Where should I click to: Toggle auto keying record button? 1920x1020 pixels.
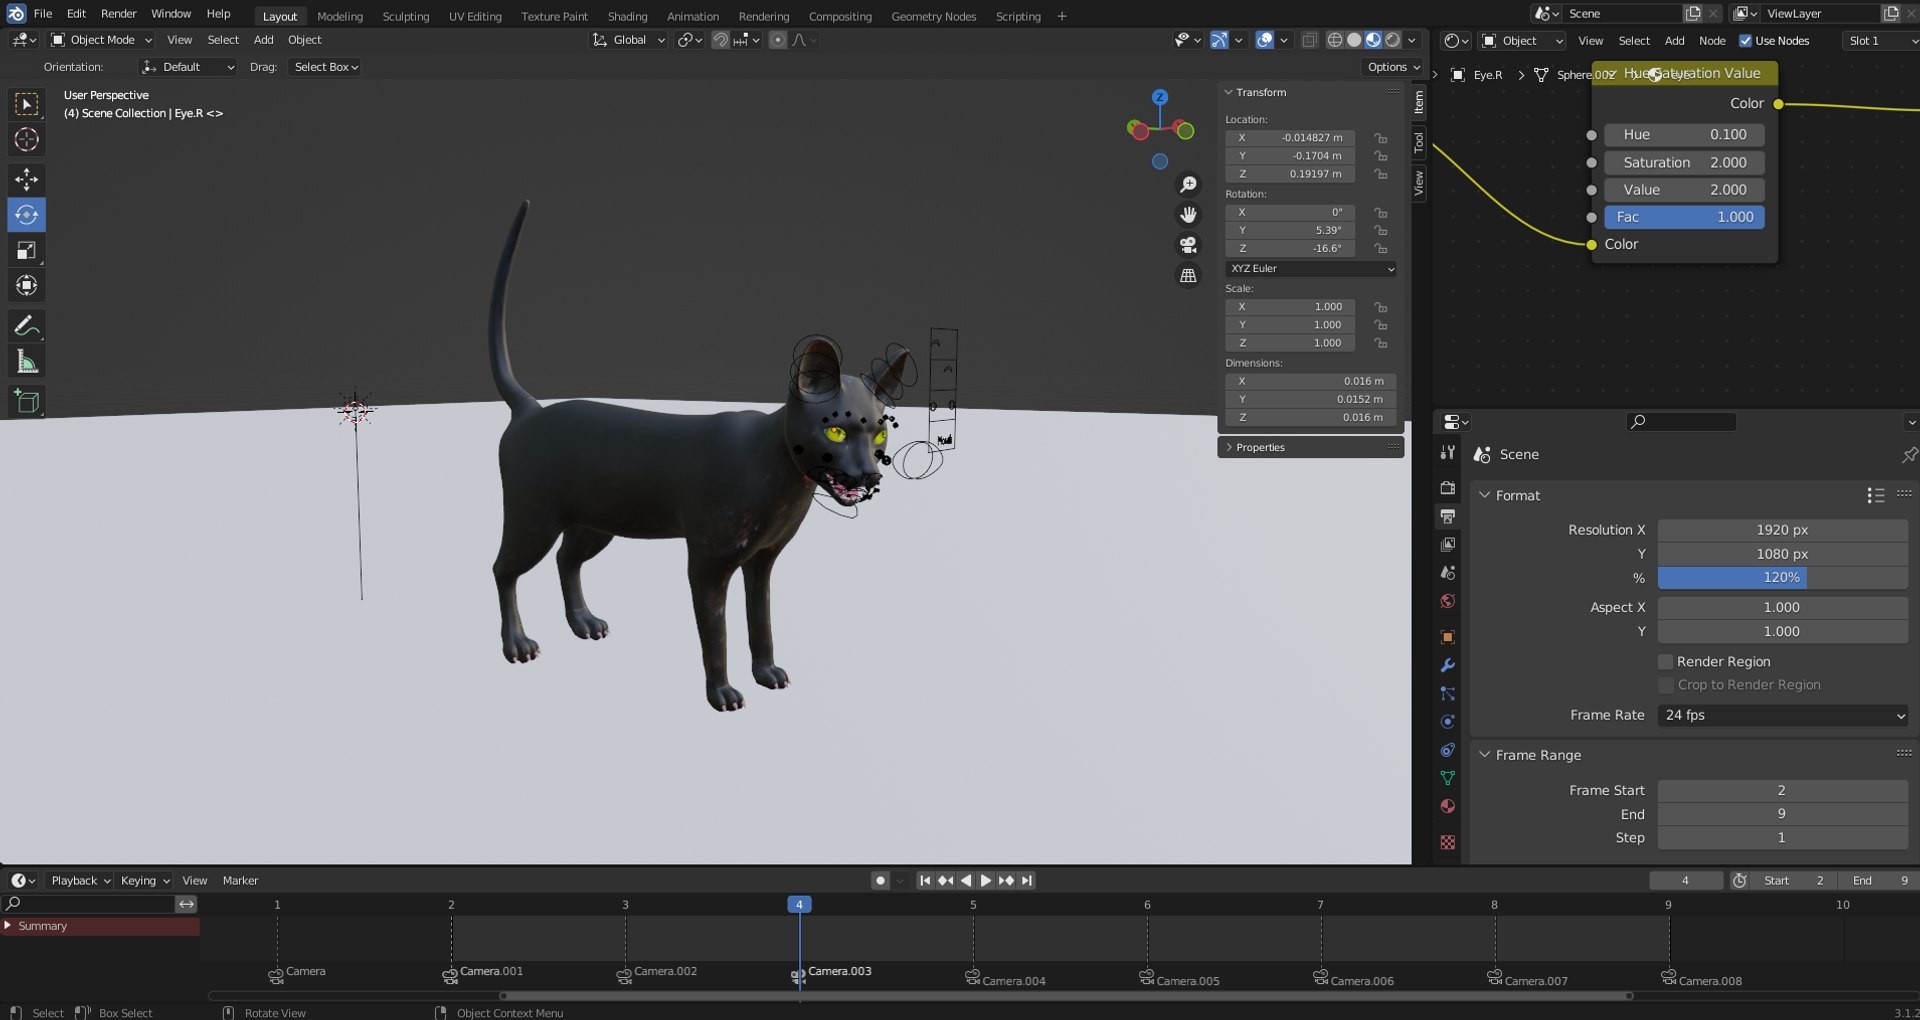tap(880, 881)
